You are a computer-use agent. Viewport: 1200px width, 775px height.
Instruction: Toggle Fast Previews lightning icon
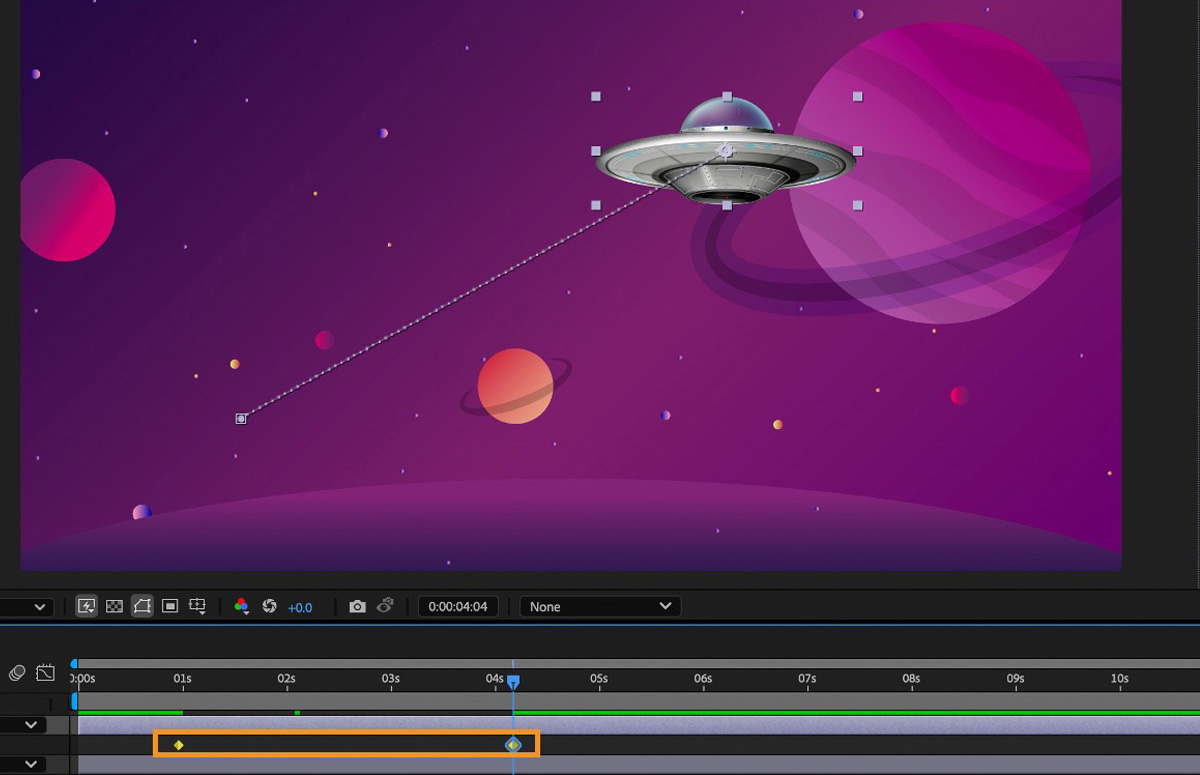[87, 606]
